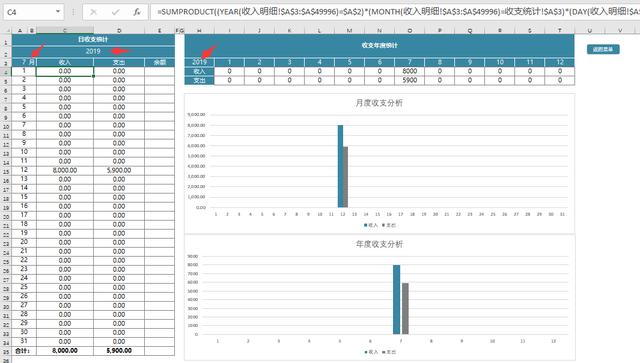Click 收入 legend entry of yearly chart
The width and height of the screenshot is (640, 363).
[x=371, y=352]
